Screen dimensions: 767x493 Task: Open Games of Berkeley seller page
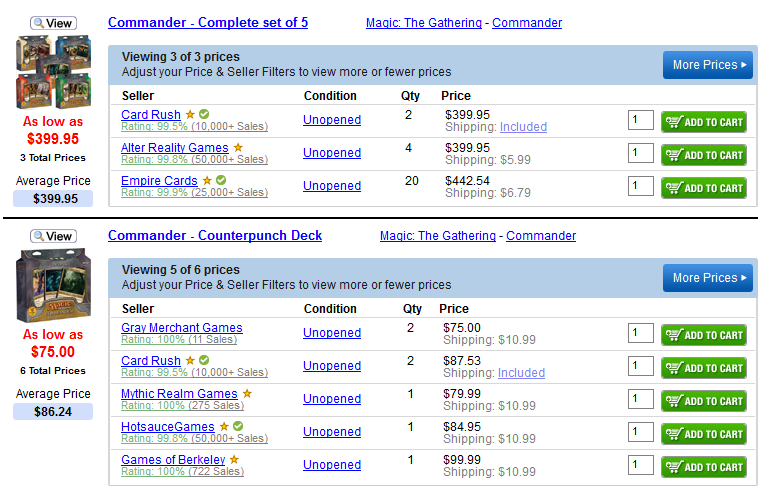[173, 460]
